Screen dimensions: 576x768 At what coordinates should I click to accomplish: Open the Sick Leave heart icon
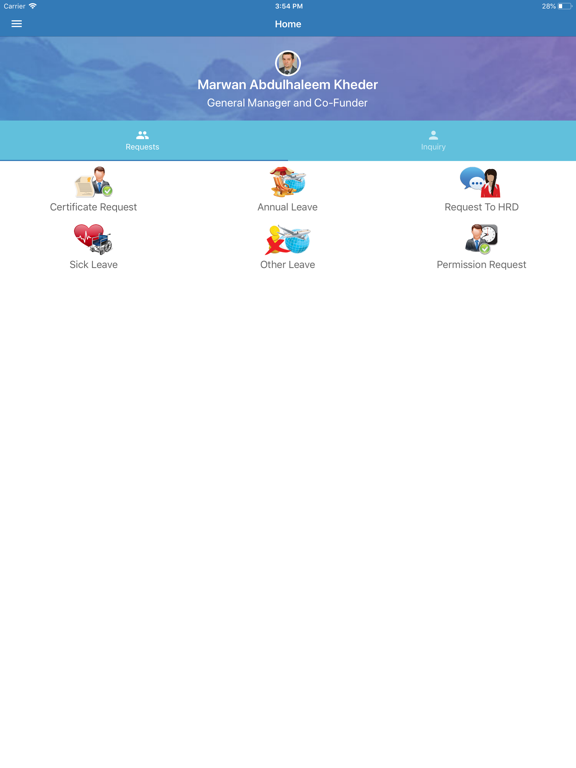pos(93,239)
